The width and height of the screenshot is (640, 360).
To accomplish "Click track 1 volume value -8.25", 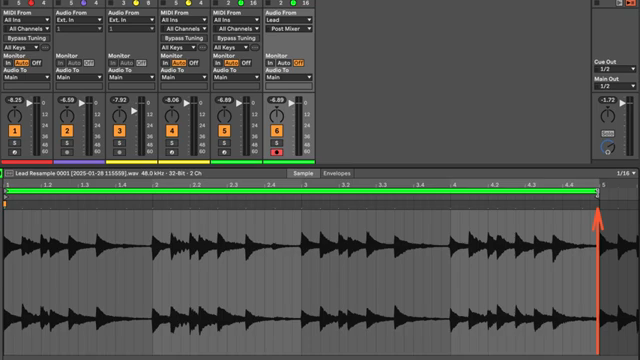I will pos(15,100).
